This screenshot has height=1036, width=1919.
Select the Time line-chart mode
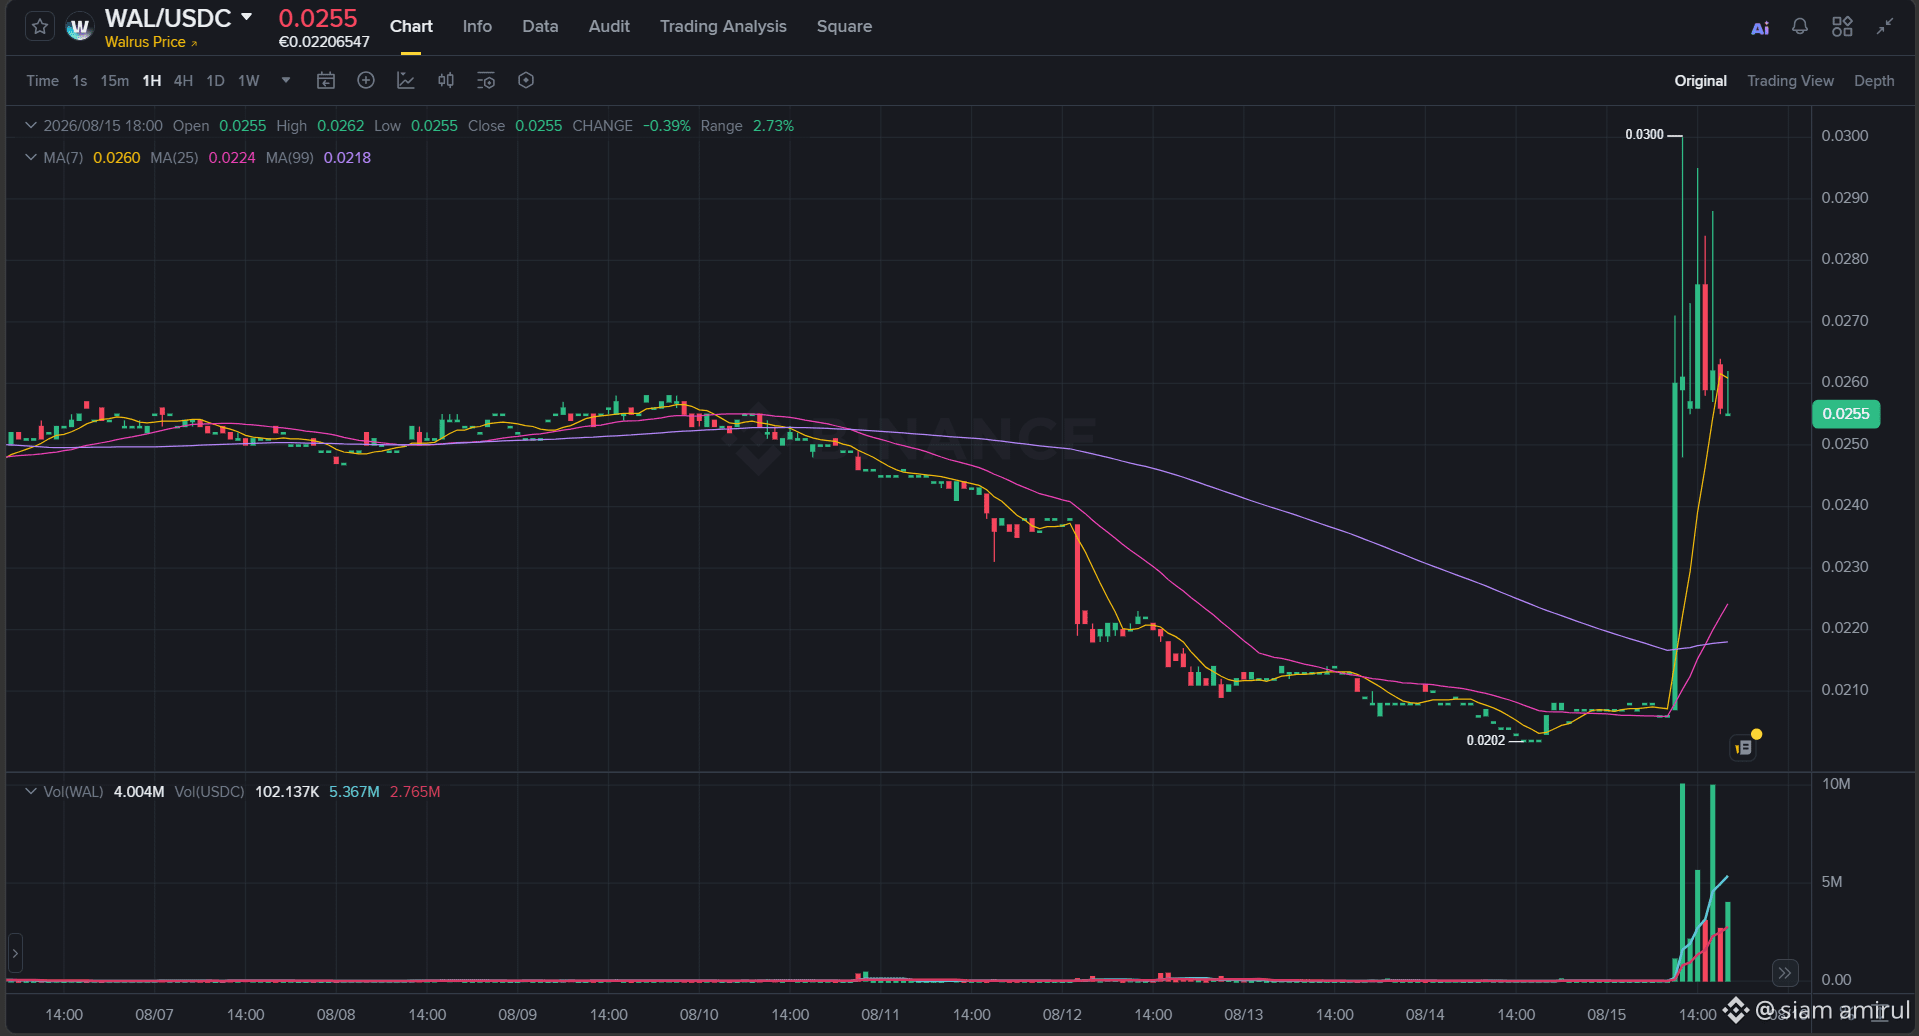[42, 81]
